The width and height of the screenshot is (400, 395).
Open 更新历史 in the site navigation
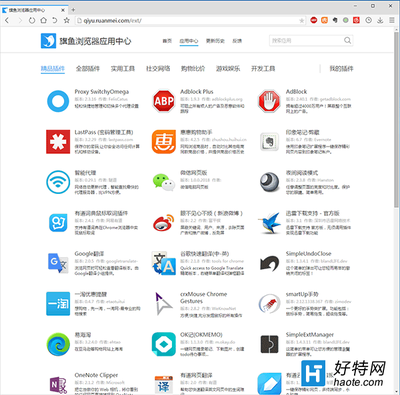point(215,41)
